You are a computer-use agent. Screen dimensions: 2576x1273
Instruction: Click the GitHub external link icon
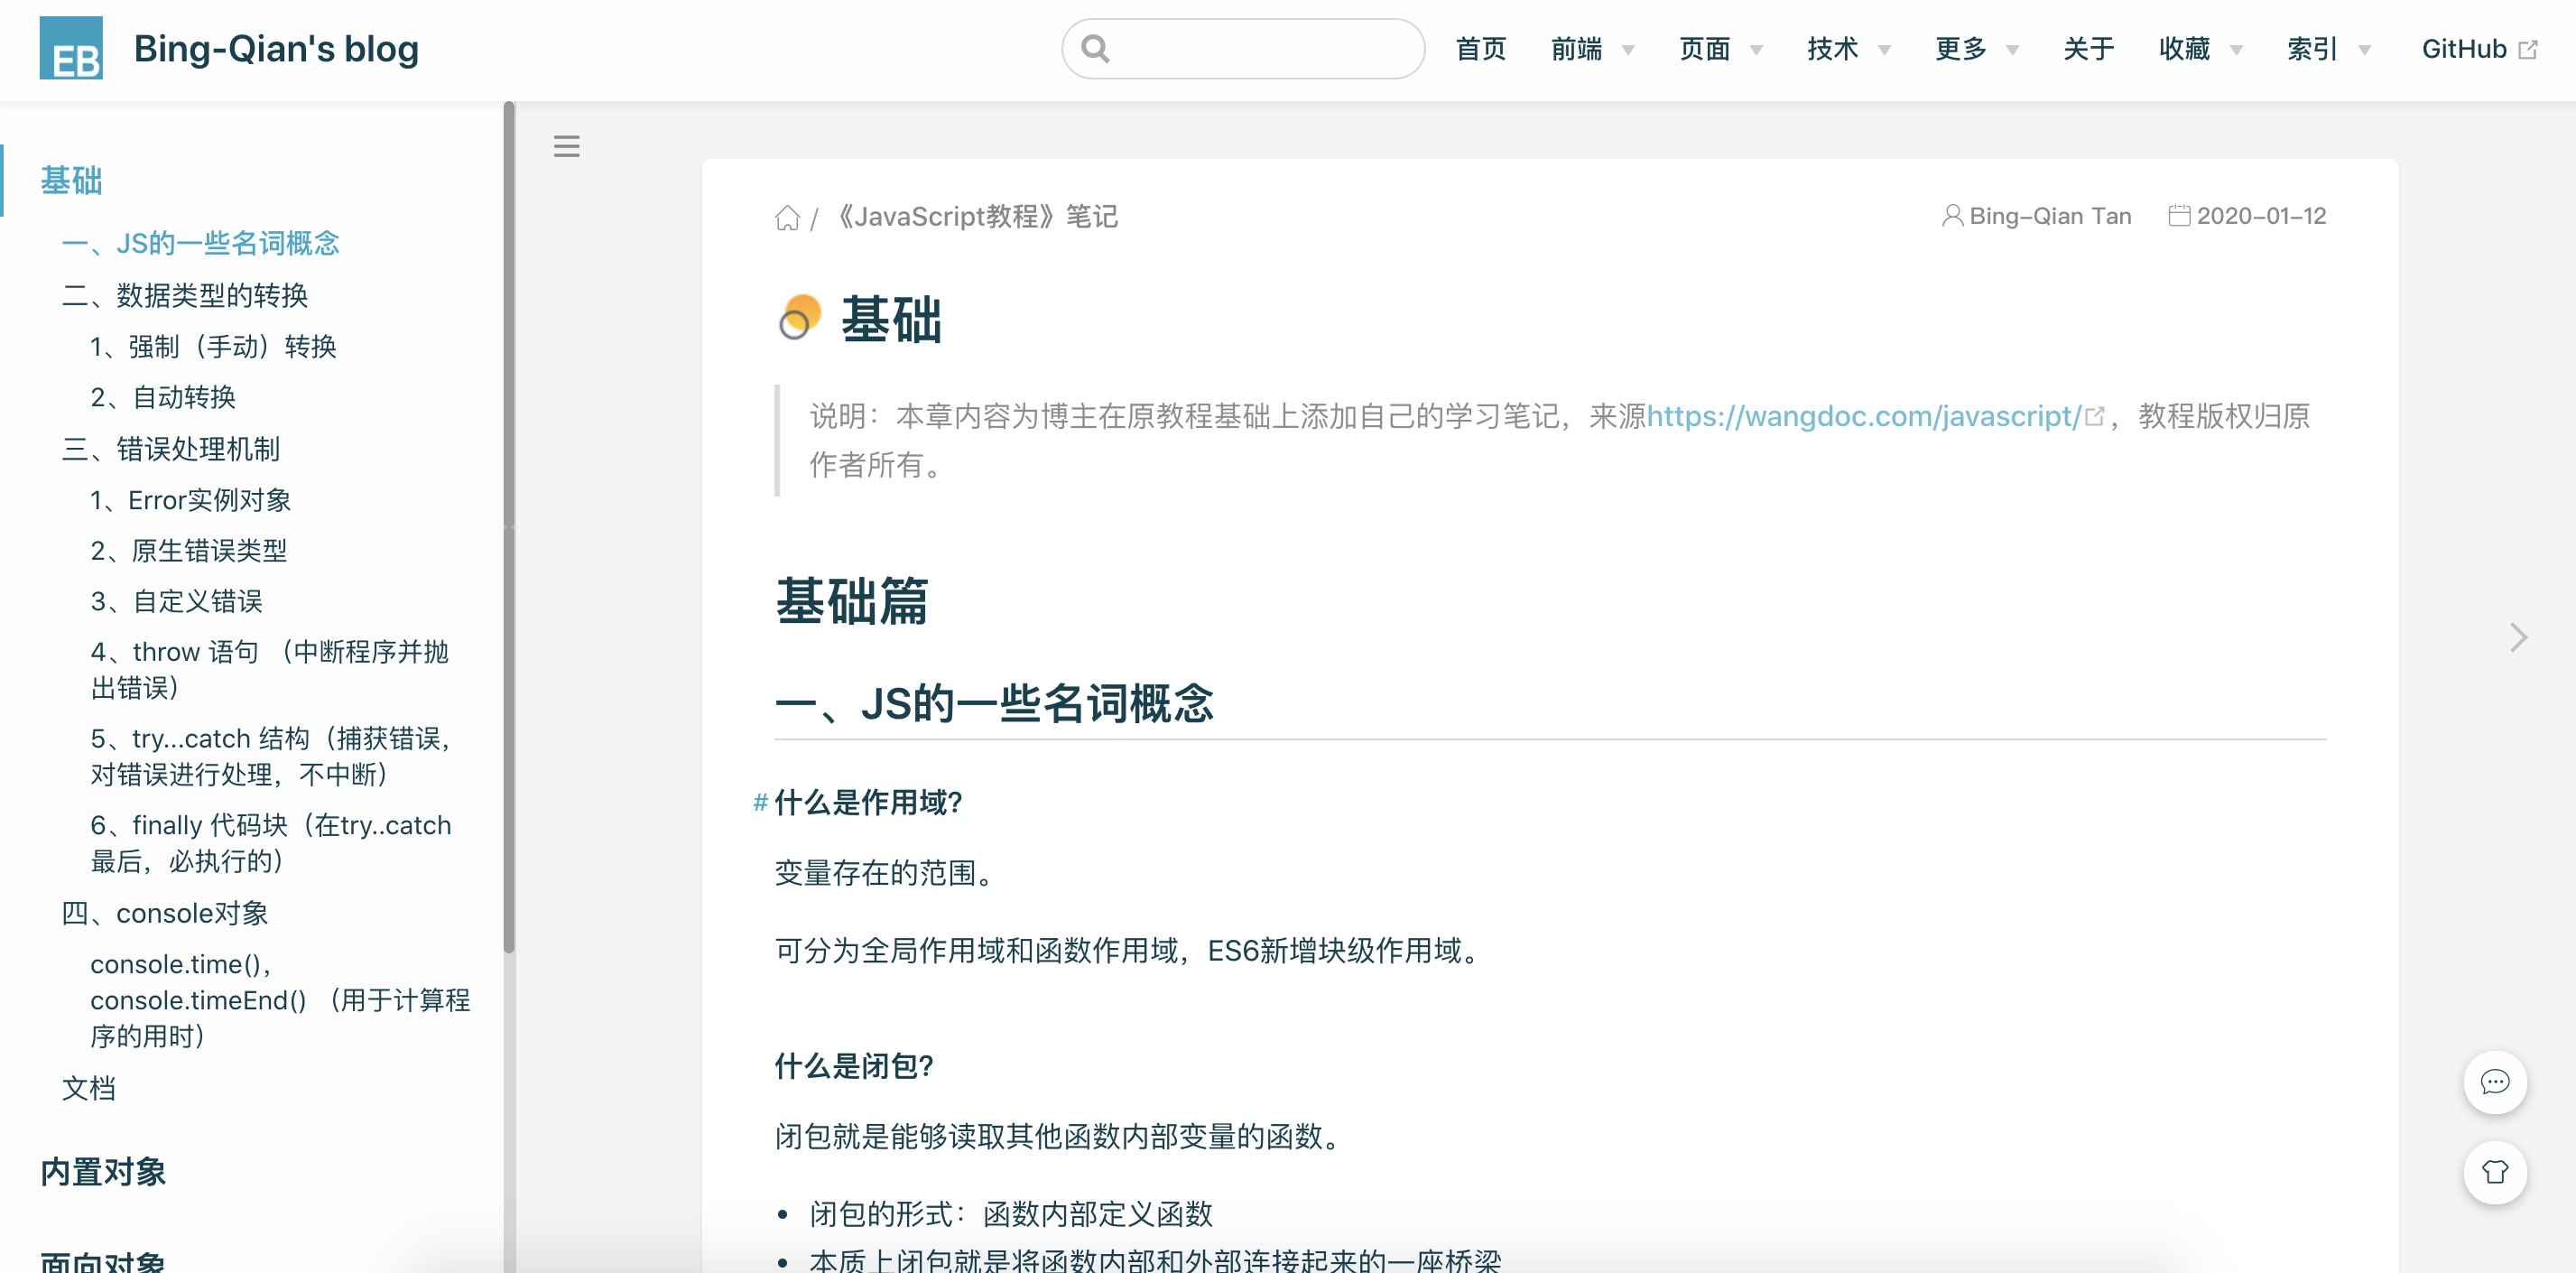(x=2529, y=50)
